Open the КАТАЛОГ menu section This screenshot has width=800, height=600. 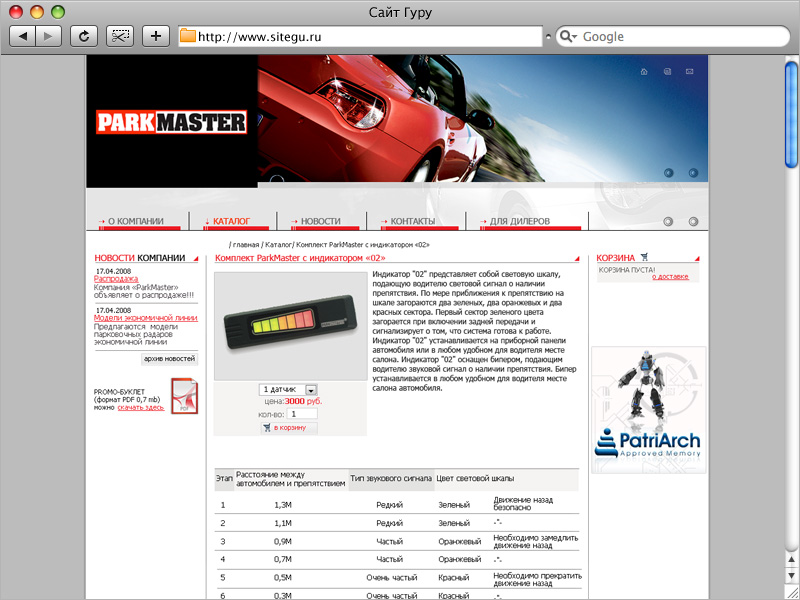(x=231, y=221)
